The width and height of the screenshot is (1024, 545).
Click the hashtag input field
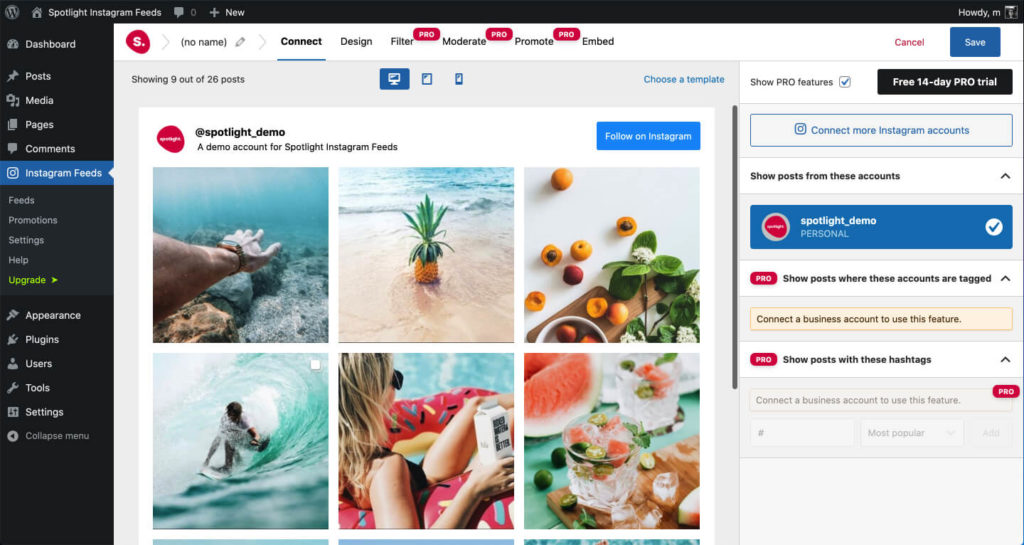tap(802, 433)
